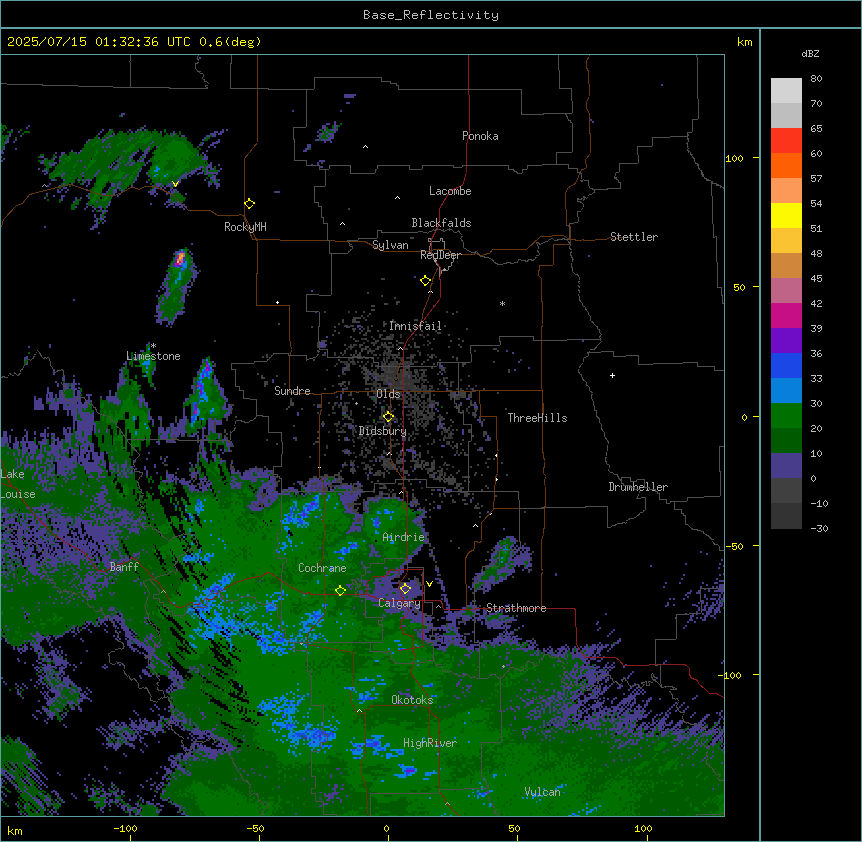Click the yellow V marker in northwest echoes
The image size is (862, 842).
(175, 184)
